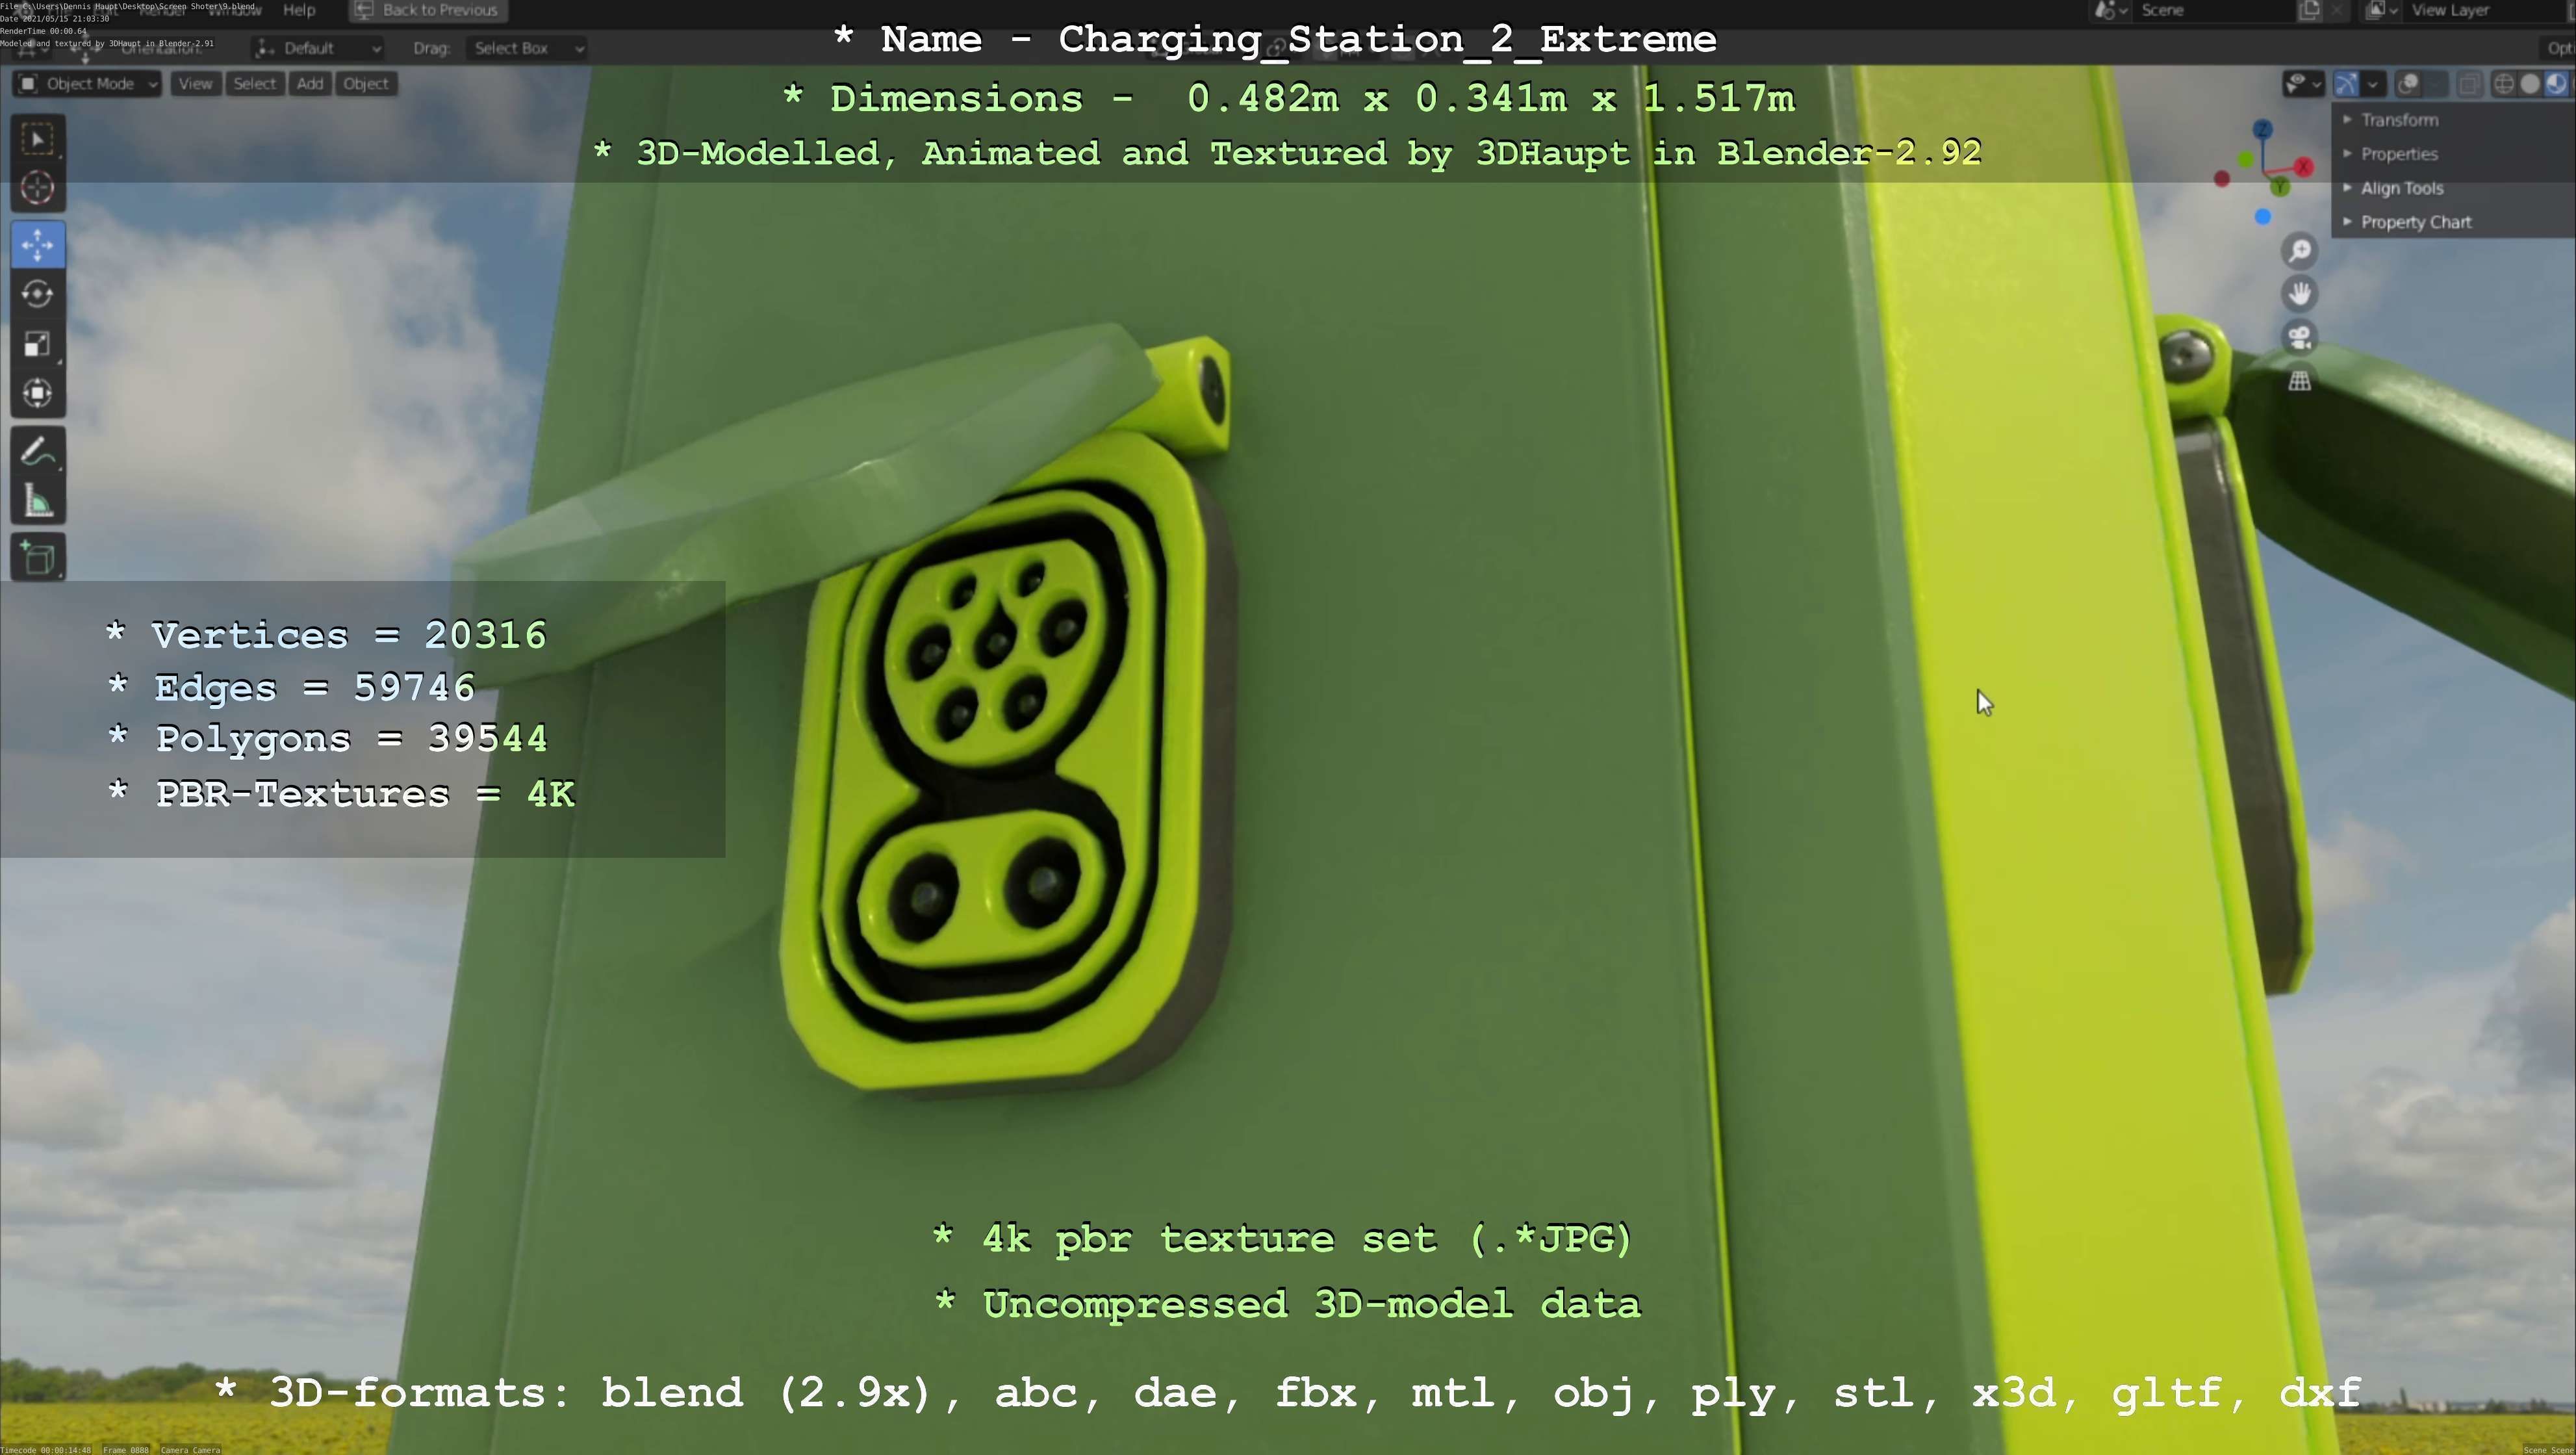
Task: Open gizmo options dropdown arrow
Action: [x=2373, y=84]
